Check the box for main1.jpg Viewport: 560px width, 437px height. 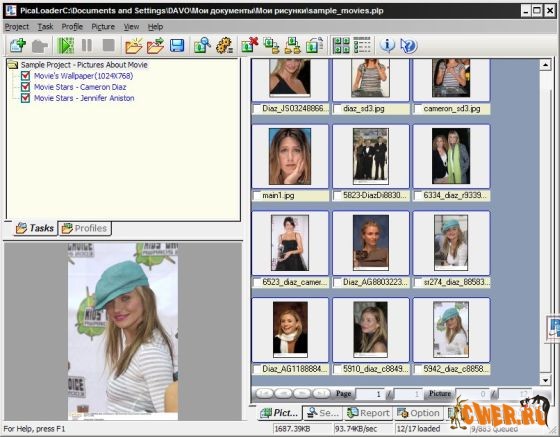(257, 196)
